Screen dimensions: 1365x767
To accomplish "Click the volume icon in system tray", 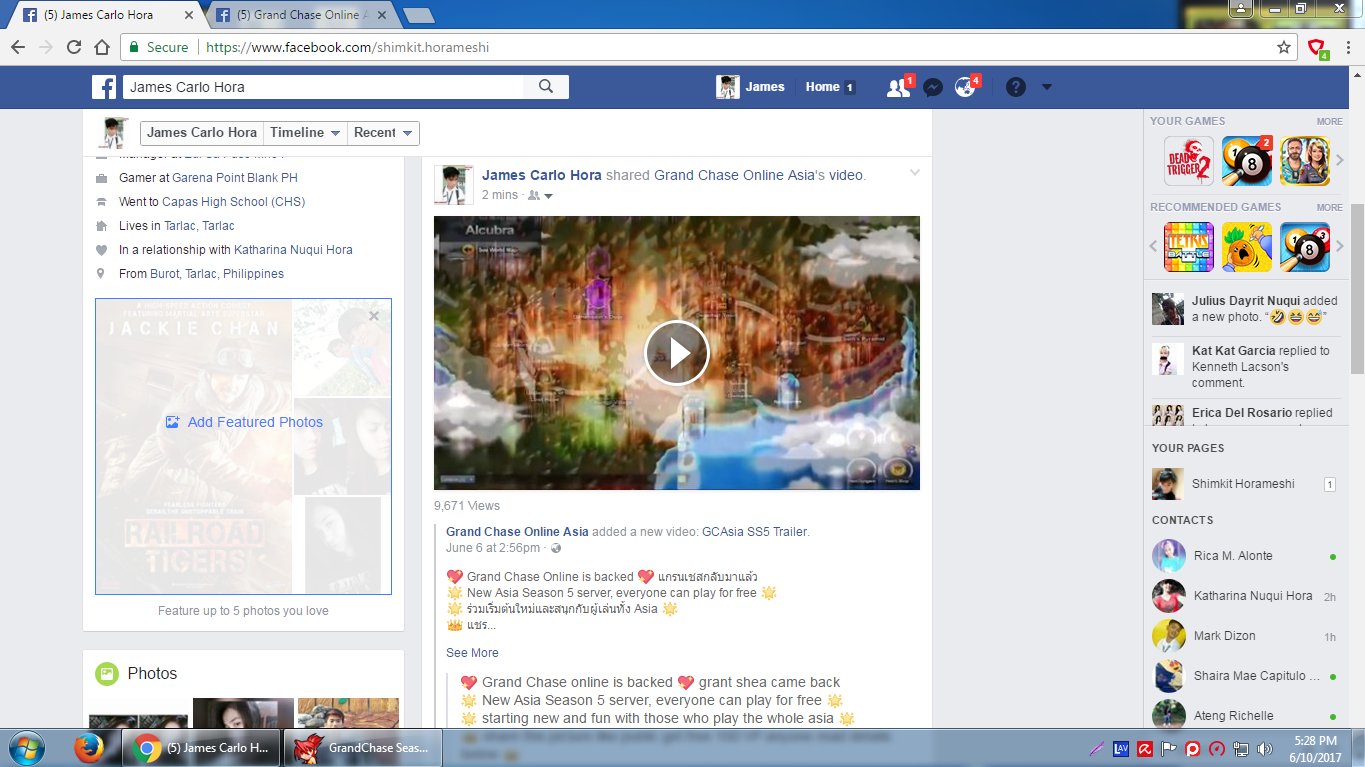I will [x=1264, y=748].
